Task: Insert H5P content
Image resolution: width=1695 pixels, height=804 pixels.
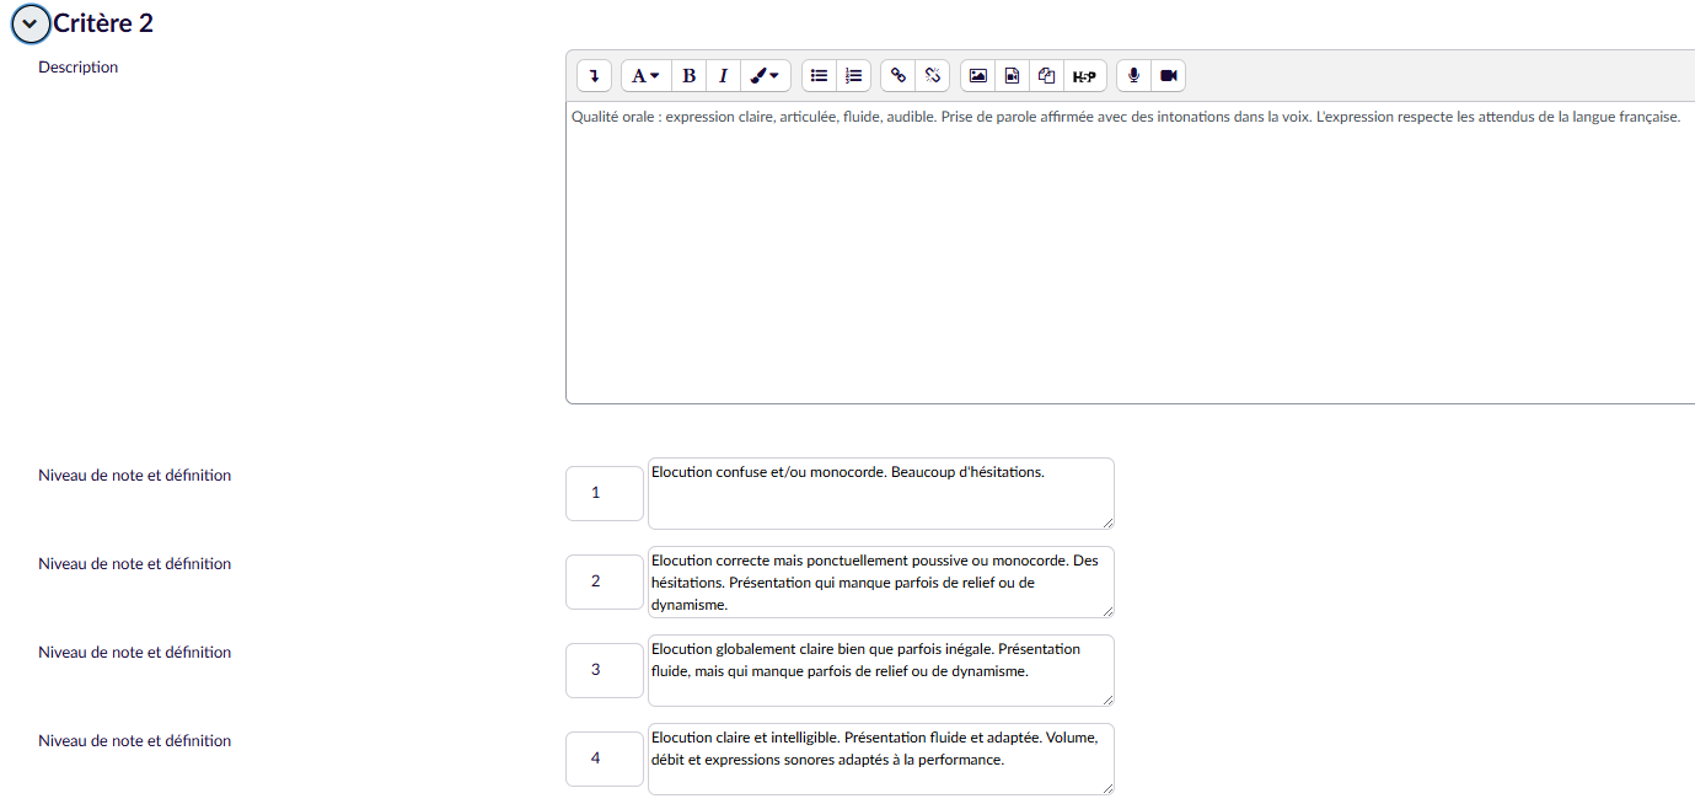Action: click(x=1084, y=76)
